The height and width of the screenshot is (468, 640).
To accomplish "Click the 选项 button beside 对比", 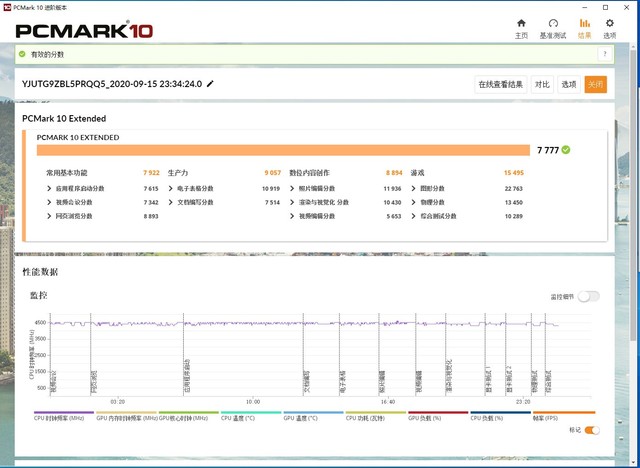I will 569,84.
